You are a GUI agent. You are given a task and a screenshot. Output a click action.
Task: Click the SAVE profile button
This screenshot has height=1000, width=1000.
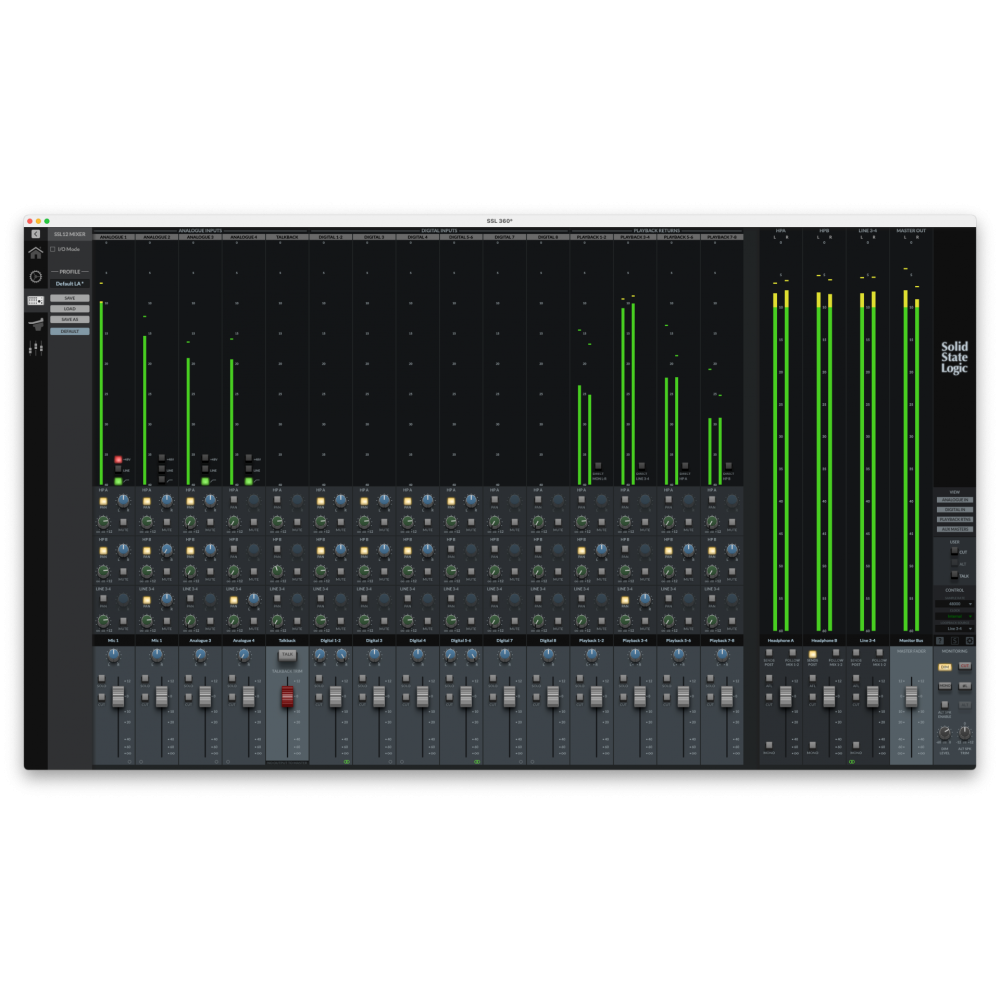click(x=70, y=298)
